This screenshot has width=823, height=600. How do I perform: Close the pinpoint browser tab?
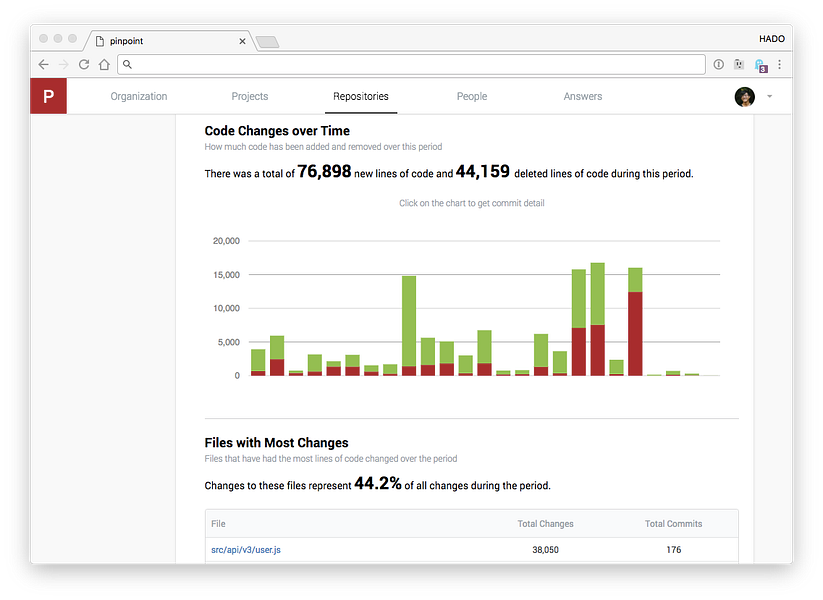(x=242, y=41)
